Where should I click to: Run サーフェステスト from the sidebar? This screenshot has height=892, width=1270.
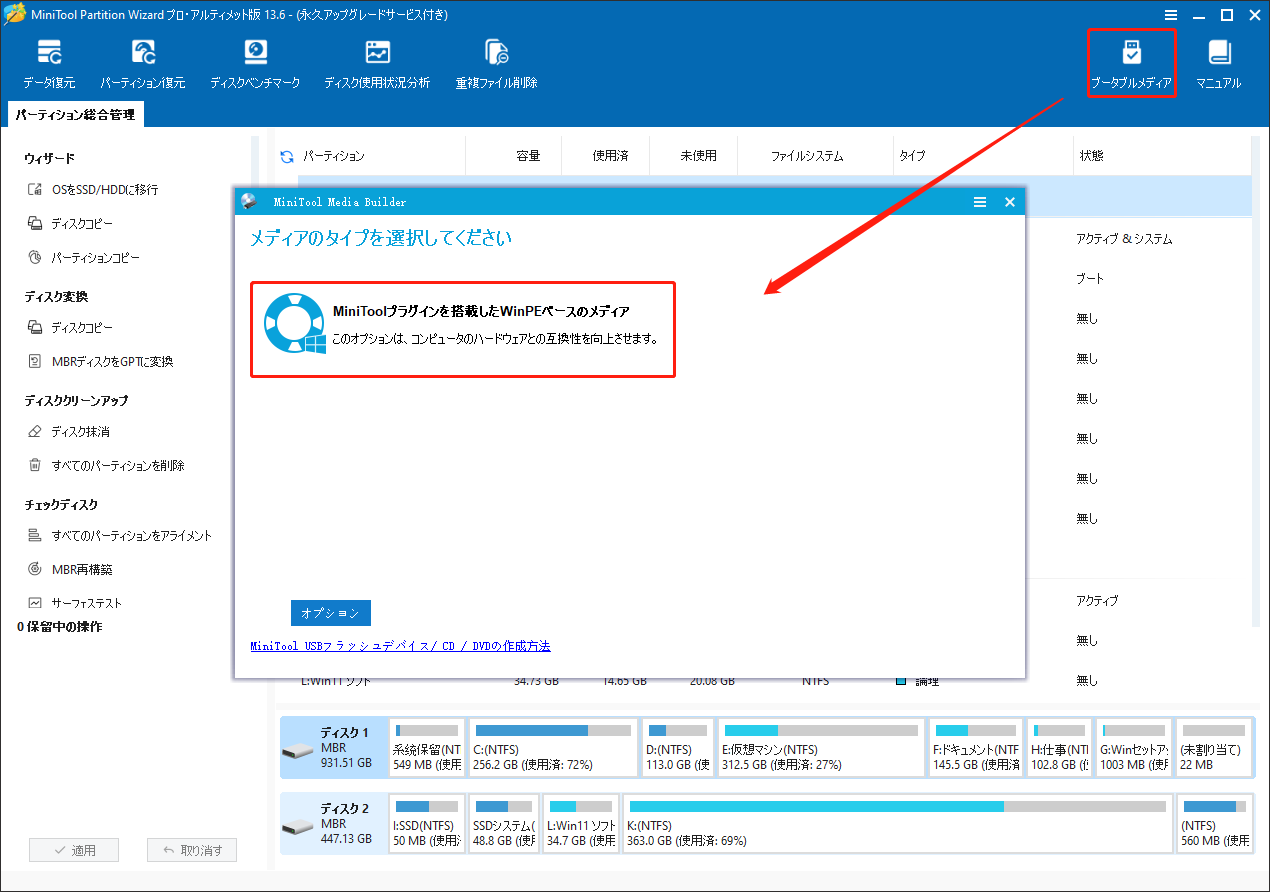[75, 604]
